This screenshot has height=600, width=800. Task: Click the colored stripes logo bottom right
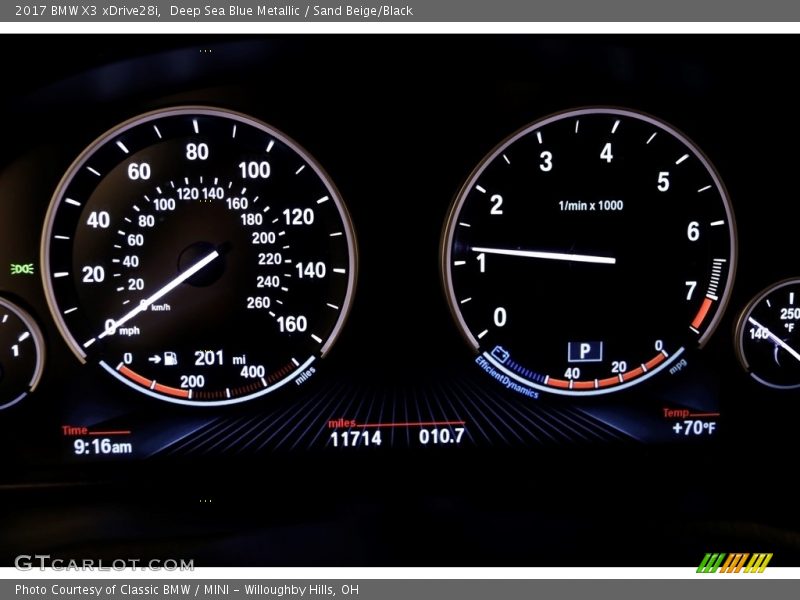pos(734,563)
